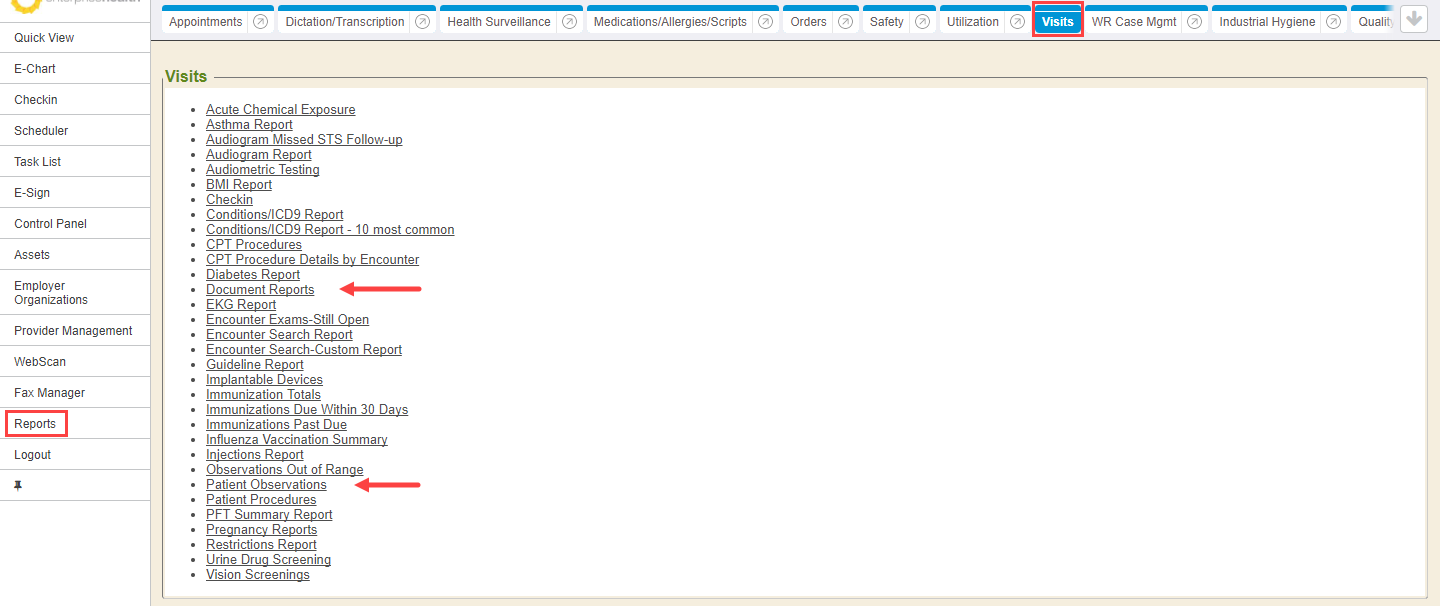Click the arrow icon beside Utilization tab
This screenshot has height=606, width=1440.
point(1017,22)
